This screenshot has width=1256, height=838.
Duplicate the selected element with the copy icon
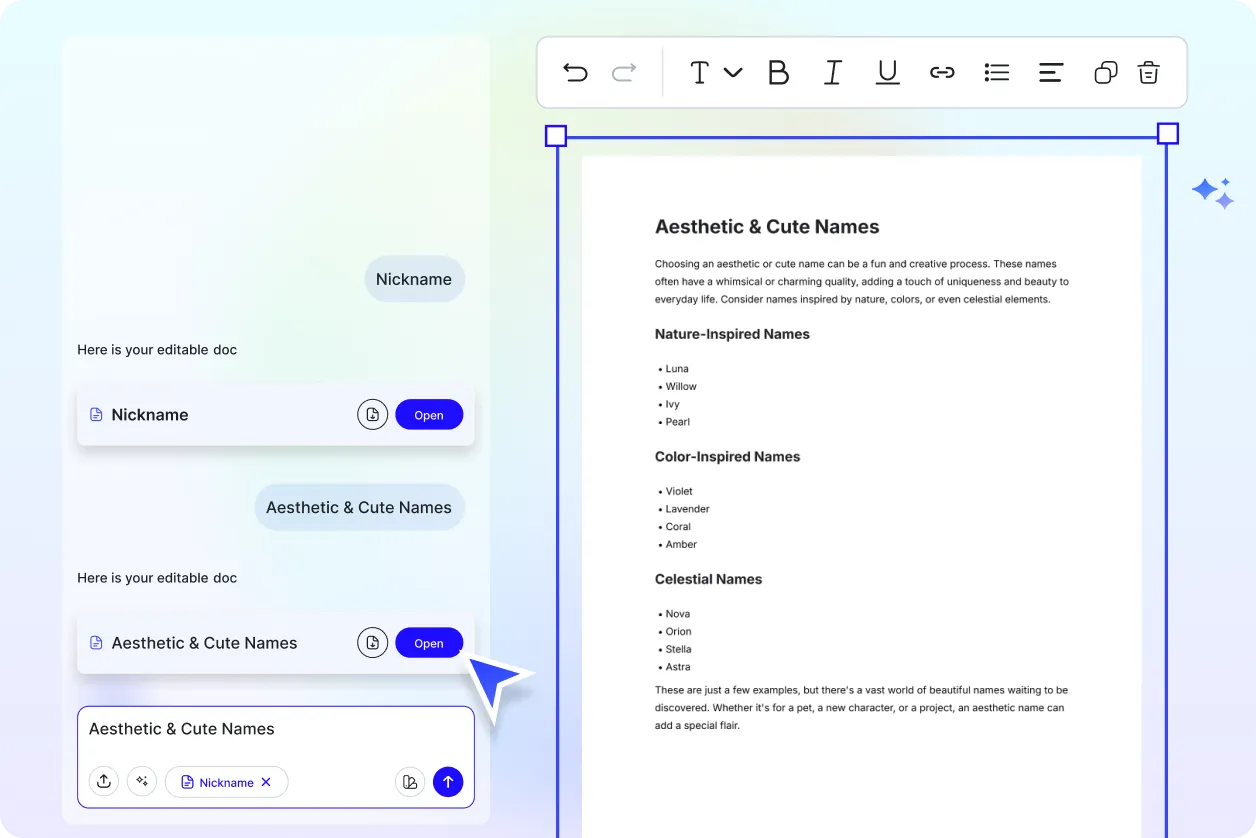pos(1105,72)
